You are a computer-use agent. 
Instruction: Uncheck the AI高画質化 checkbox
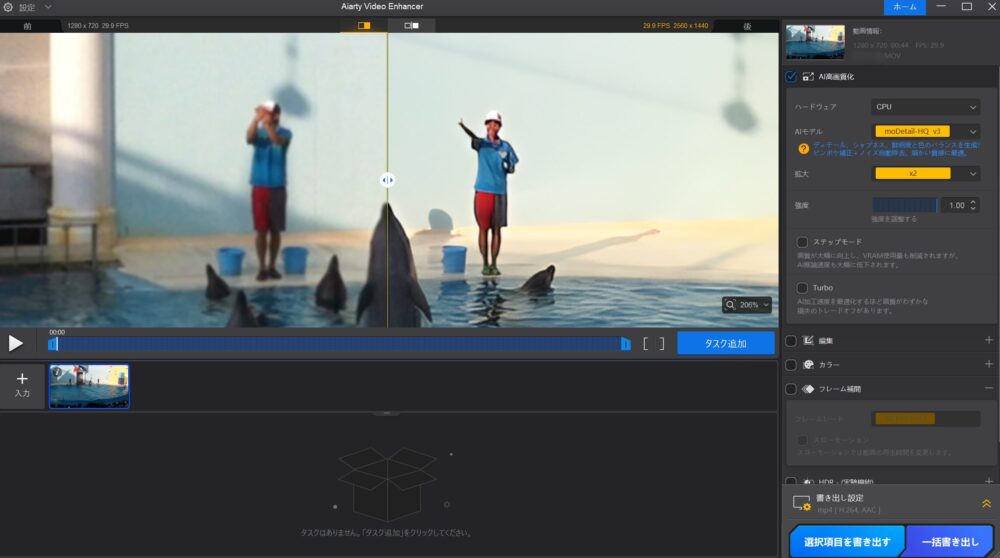pos(792,76)
